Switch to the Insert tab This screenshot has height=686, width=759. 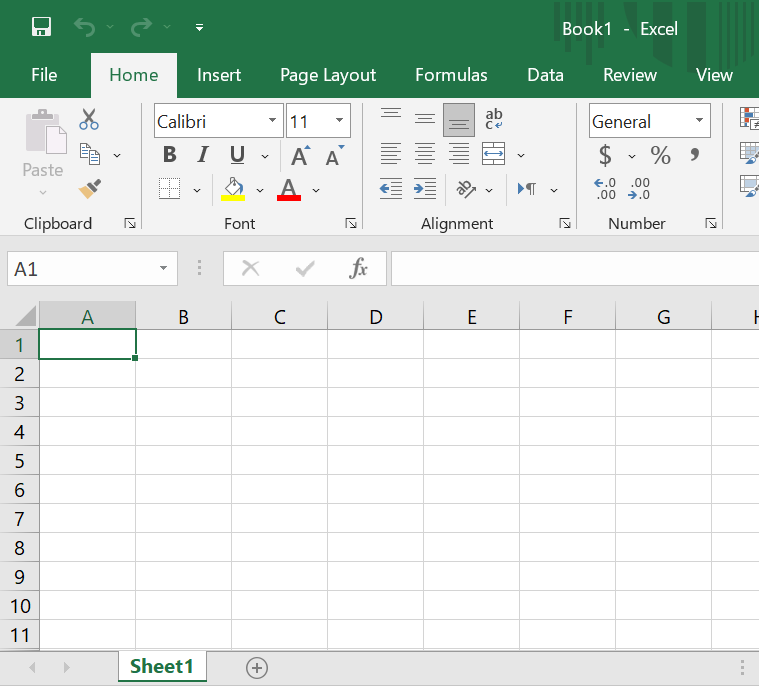tap(219, 75)
